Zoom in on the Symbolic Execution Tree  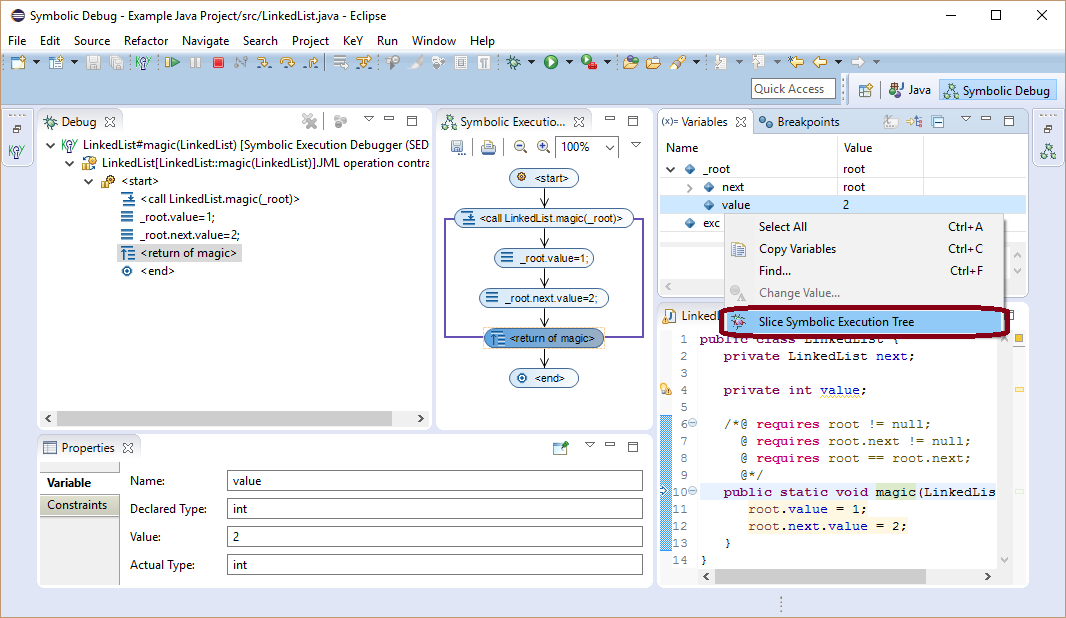point(543,147)
